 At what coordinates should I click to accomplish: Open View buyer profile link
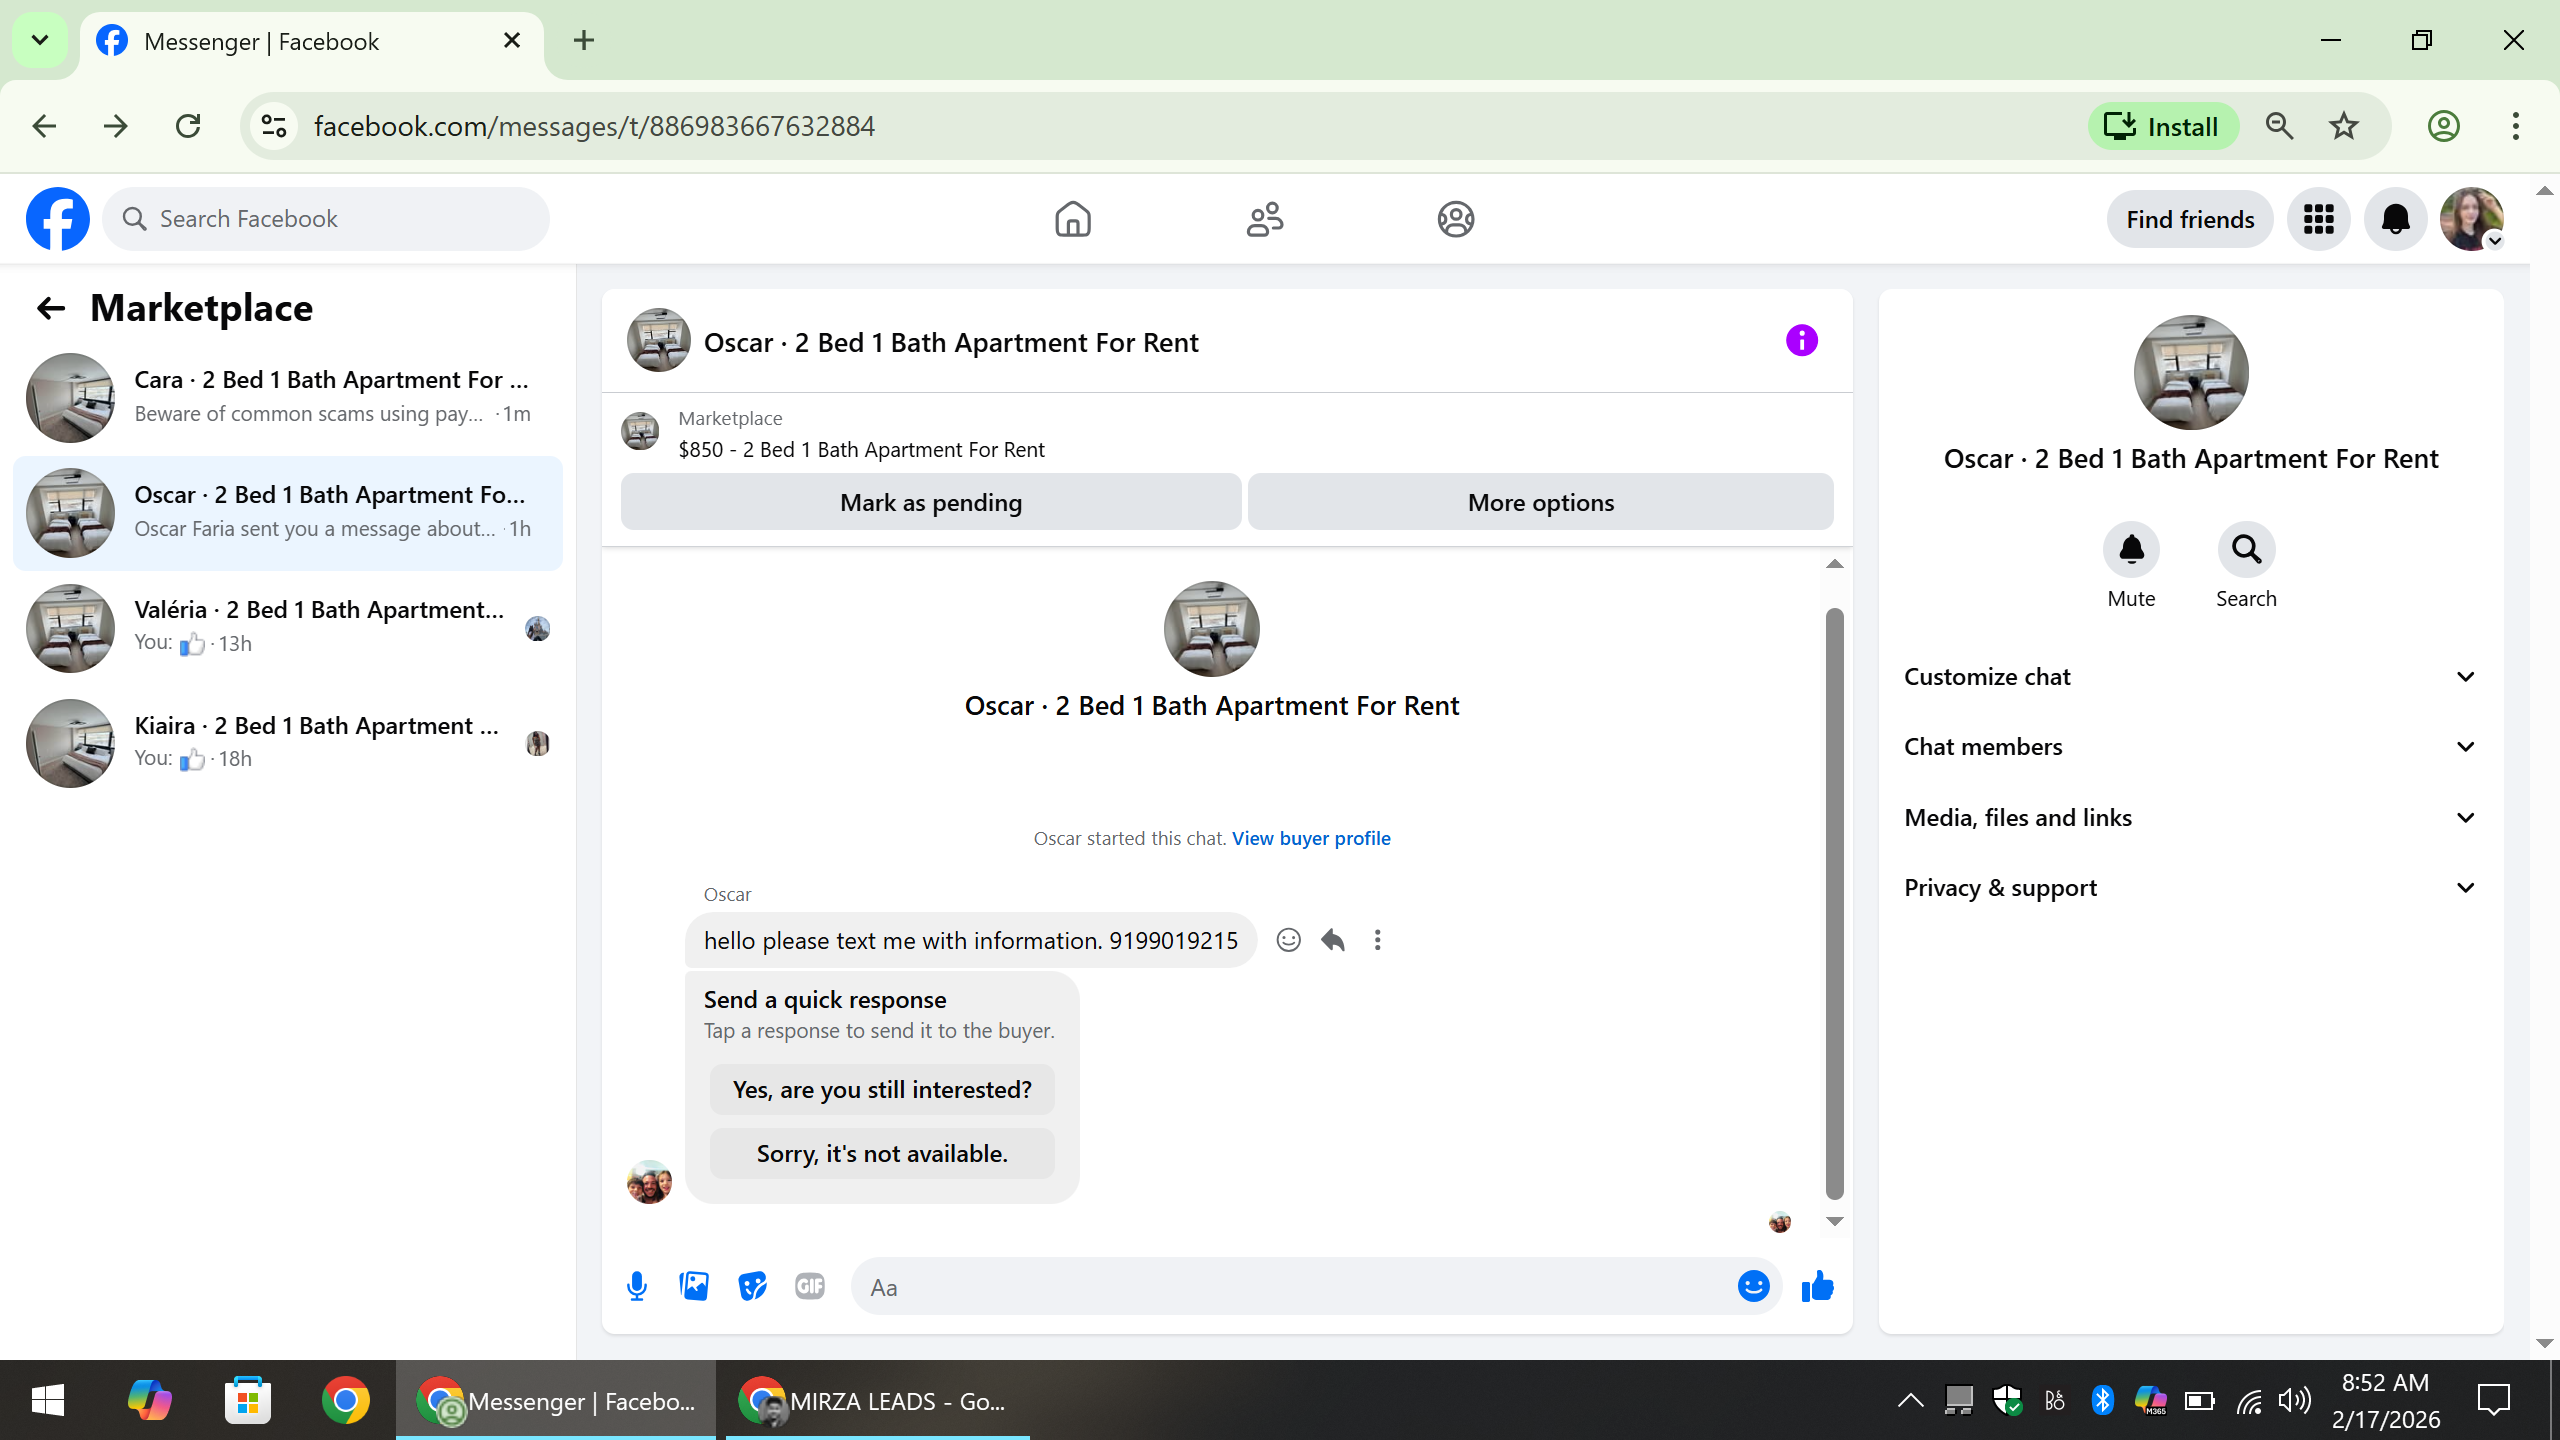pyautogui.click(x=1311, y=838)
